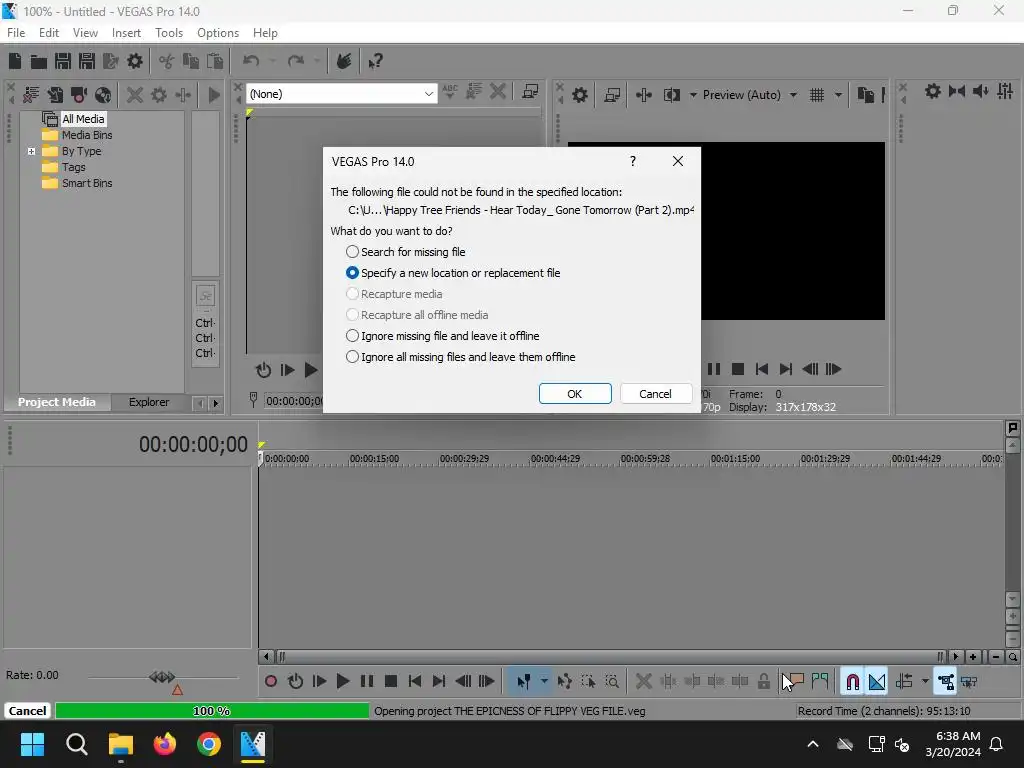Click OK in the VEGAS Pro dialog
This screenshot has width=1024, height=768.
coord(575,394)
